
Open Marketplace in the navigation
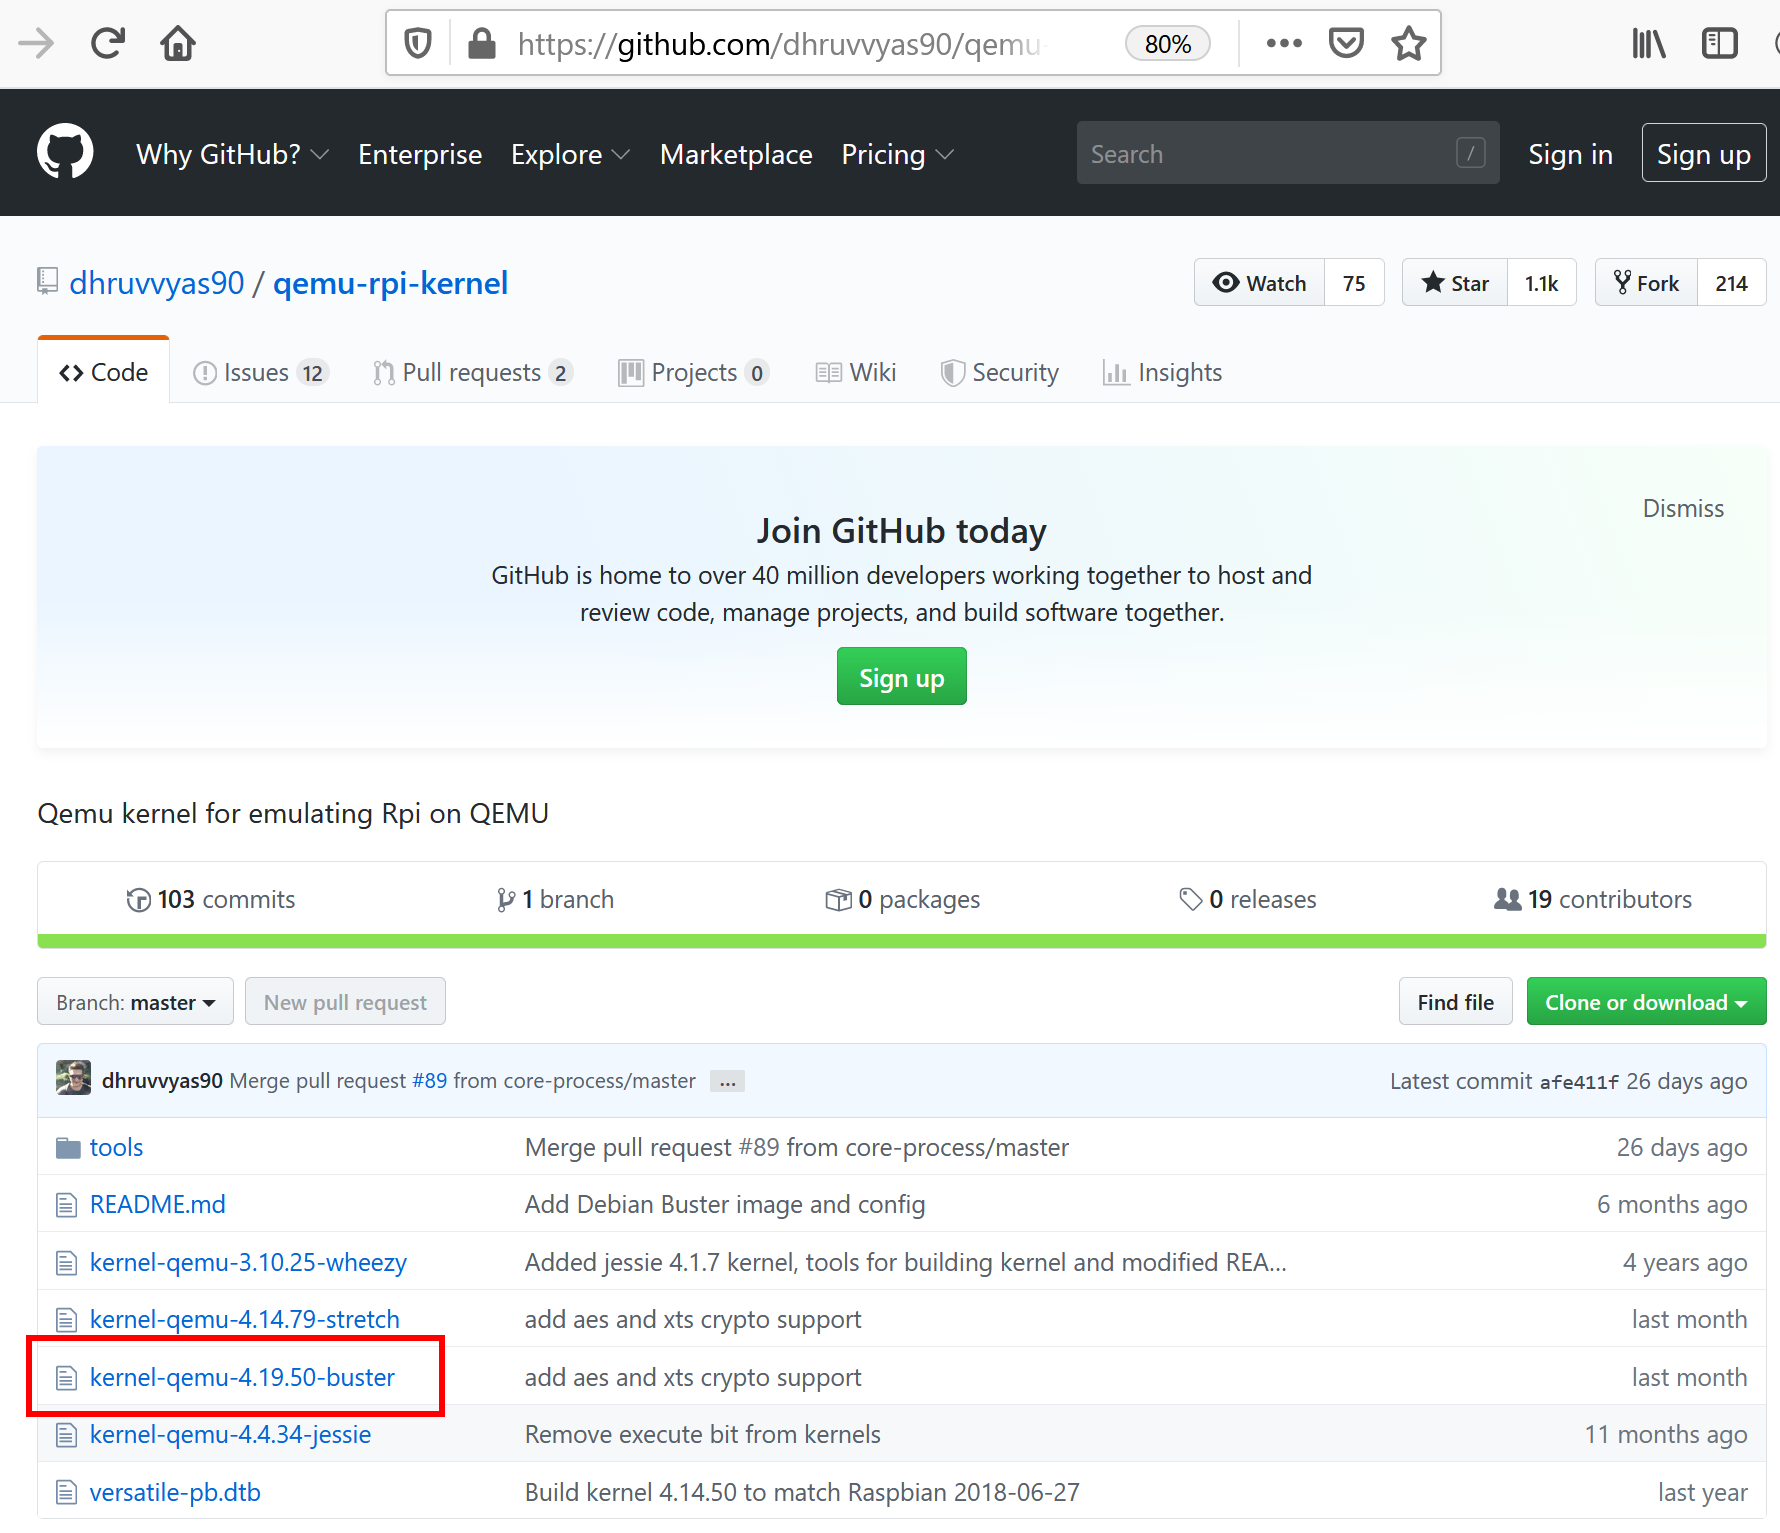click(736, 154)
